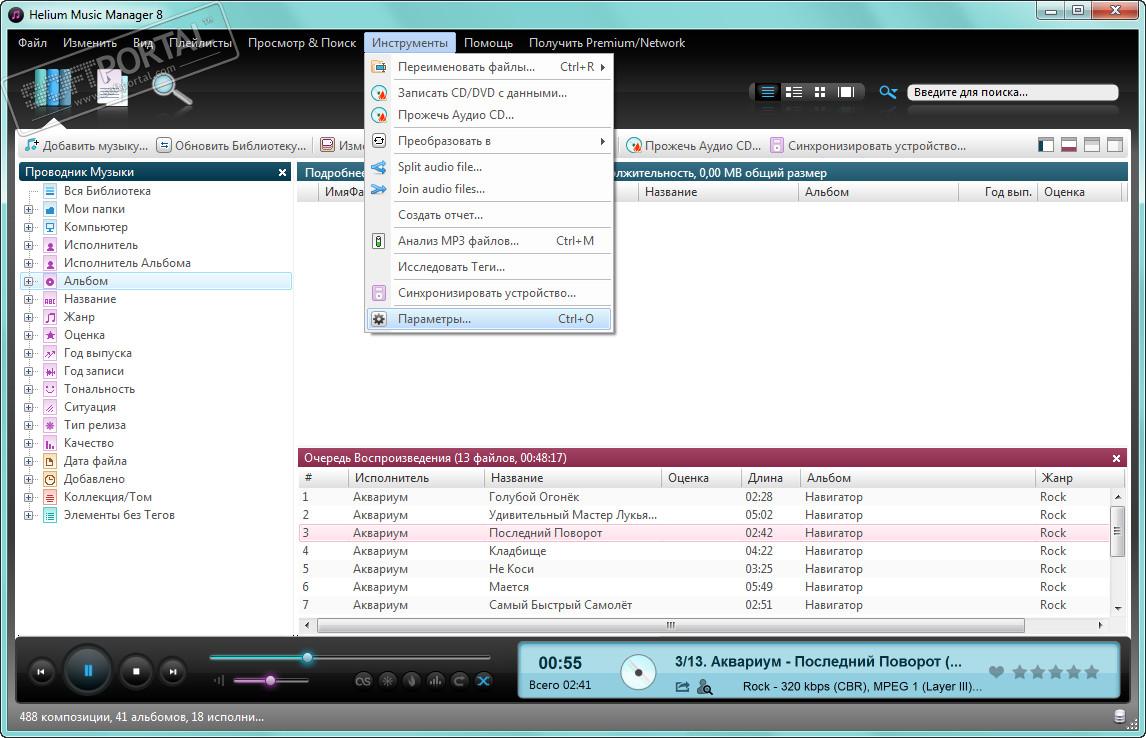This screenshot has width=1146, height=738.
Task: Toggle shuffle mode in player
Action: pyautogui.click(x=483, y=680)
